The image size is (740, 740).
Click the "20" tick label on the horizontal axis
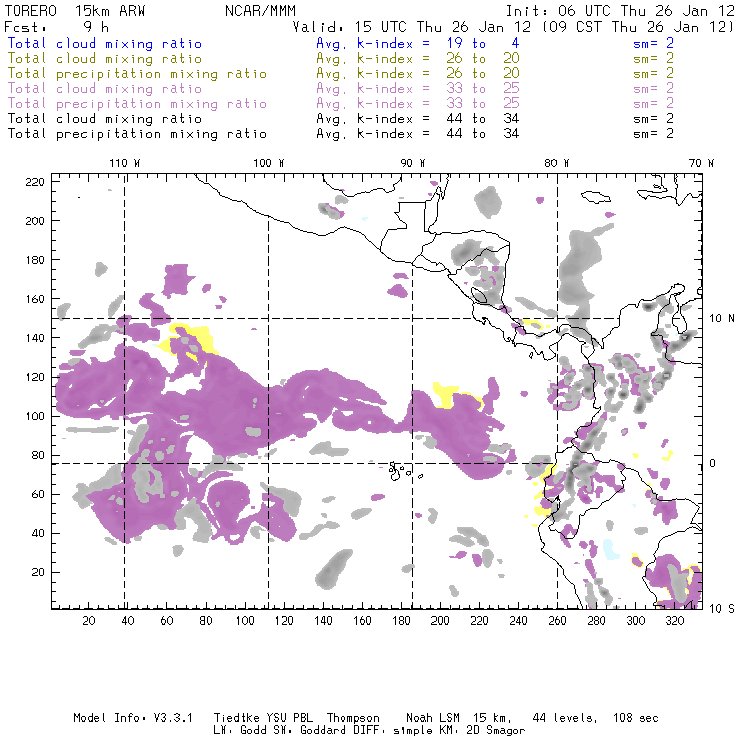click(x=89, y=621)
